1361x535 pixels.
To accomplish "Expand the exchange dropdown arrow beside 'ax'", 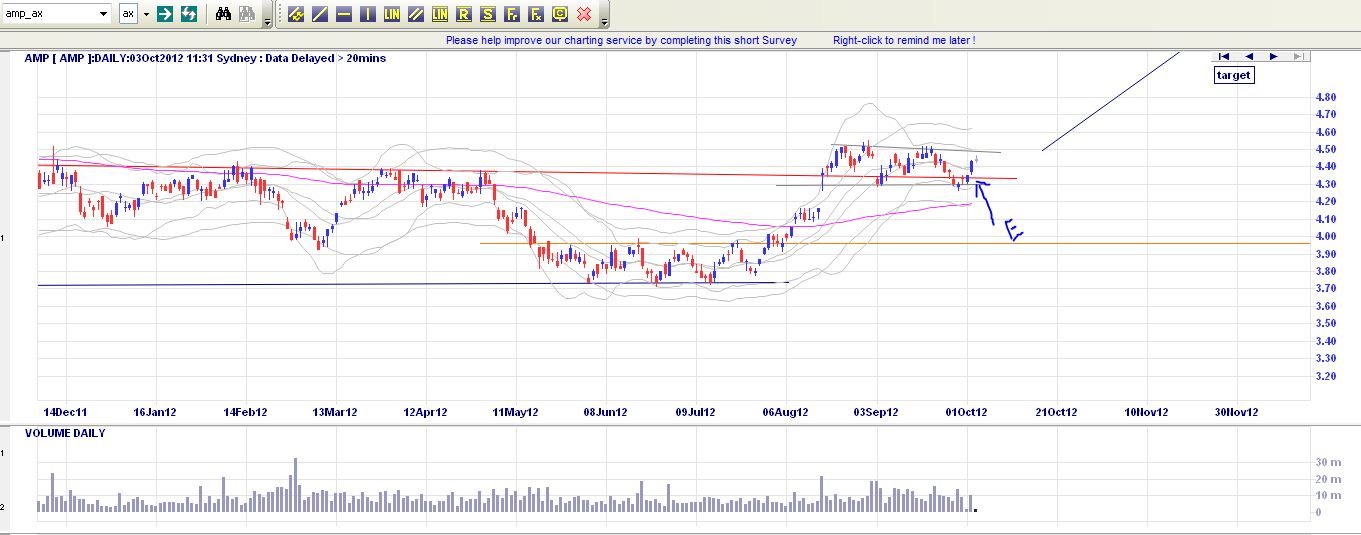I will (145, 14).
